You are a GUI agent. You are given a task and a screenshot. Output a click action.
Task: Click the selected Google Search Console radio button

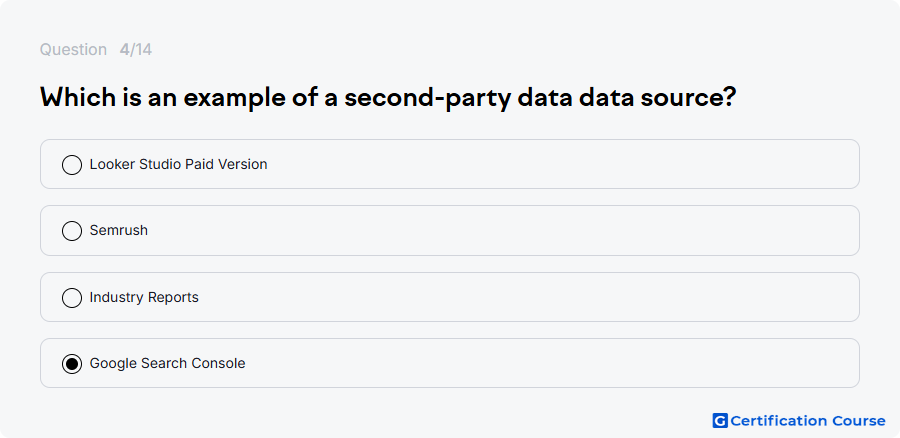(72, 364)
